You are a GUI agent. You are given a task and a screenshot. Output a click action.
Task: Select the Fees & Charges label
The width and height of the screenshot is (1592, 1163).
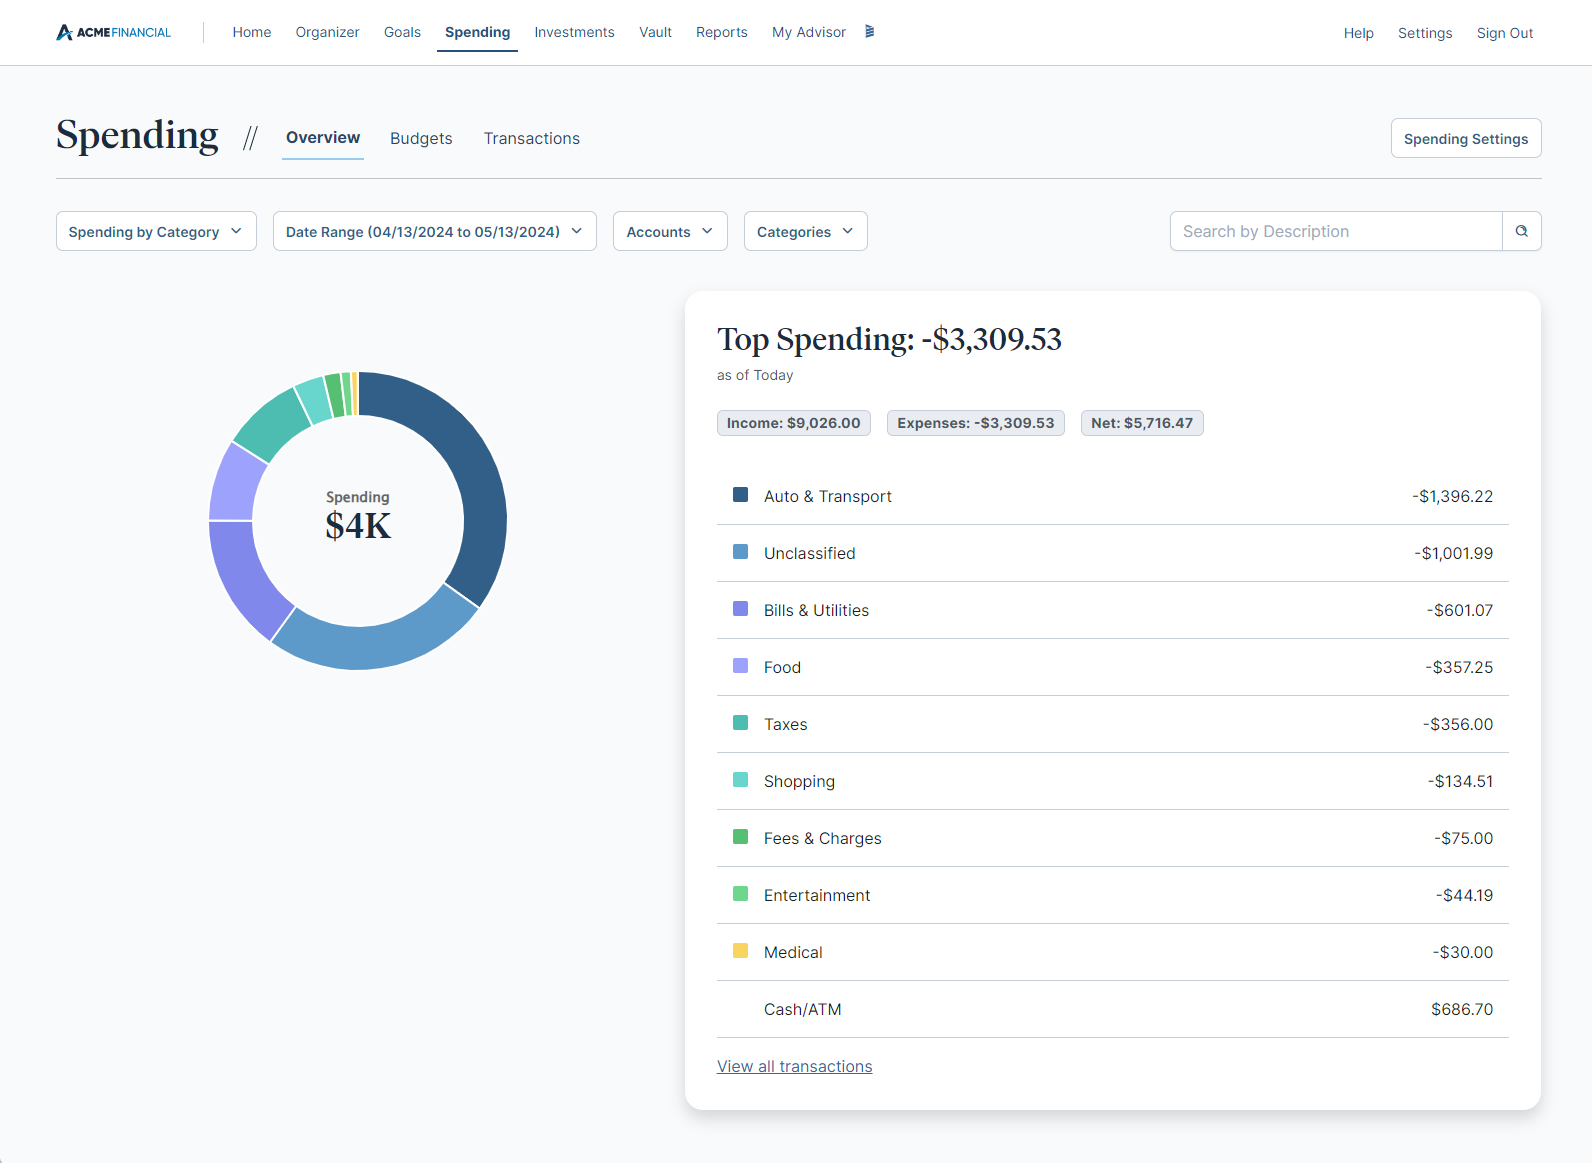click(822, 838)
